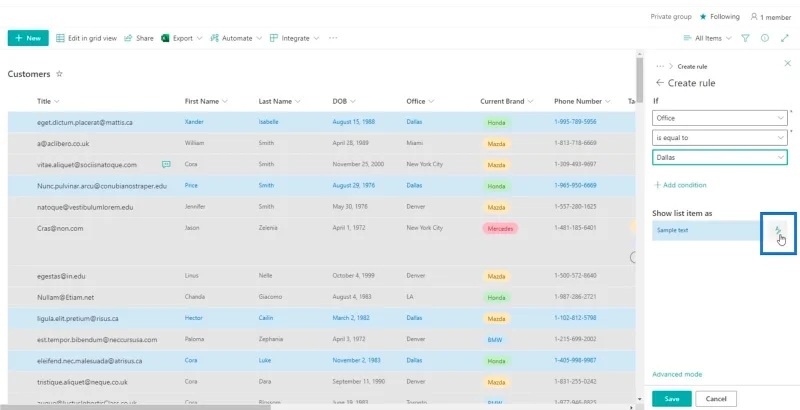
Task: Open the Integrate dropdown
Action: coord(294,38)
